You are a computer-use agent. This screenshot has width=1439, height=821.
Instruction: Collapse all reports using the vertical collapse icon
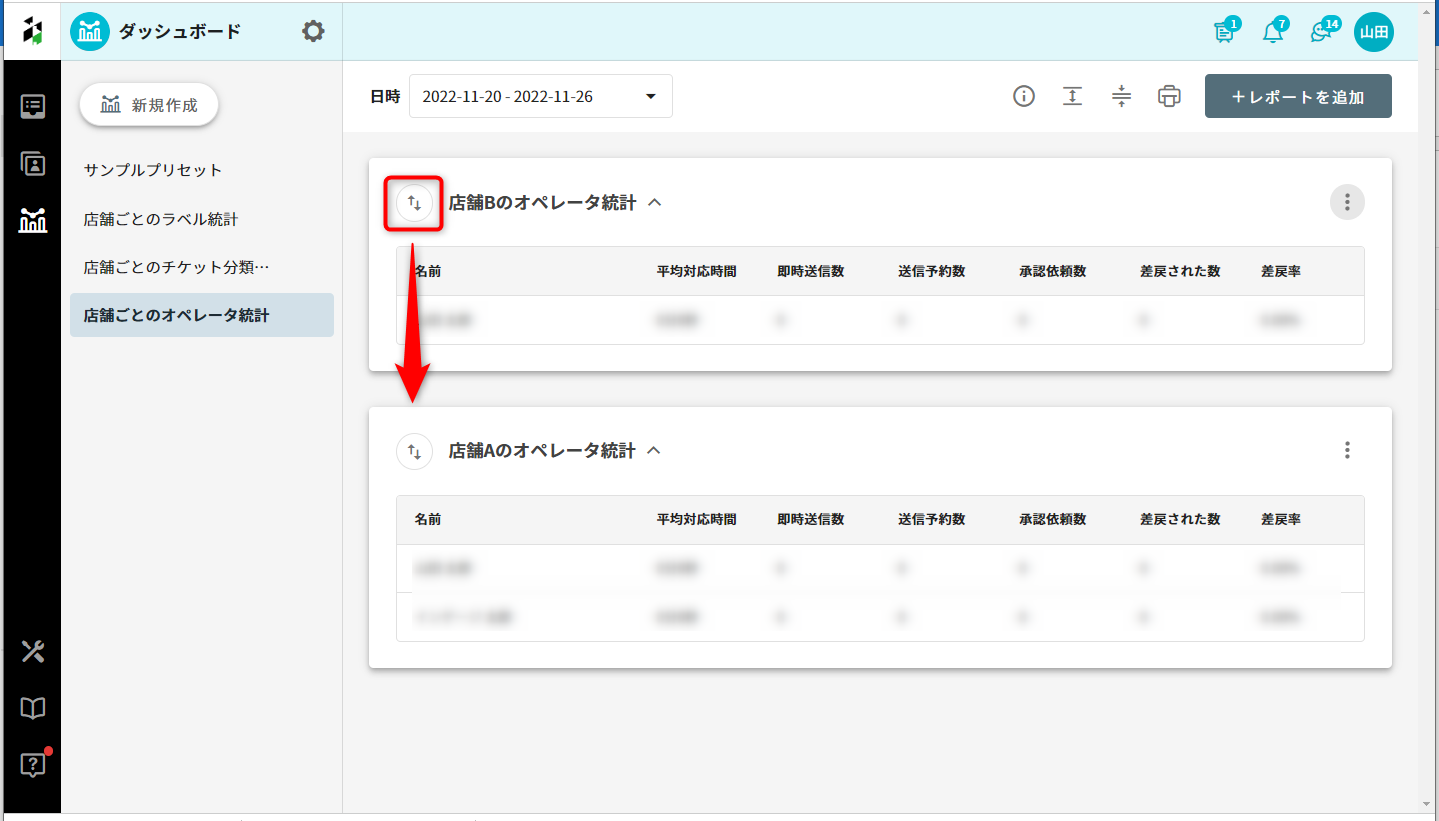coord(1121,97)
